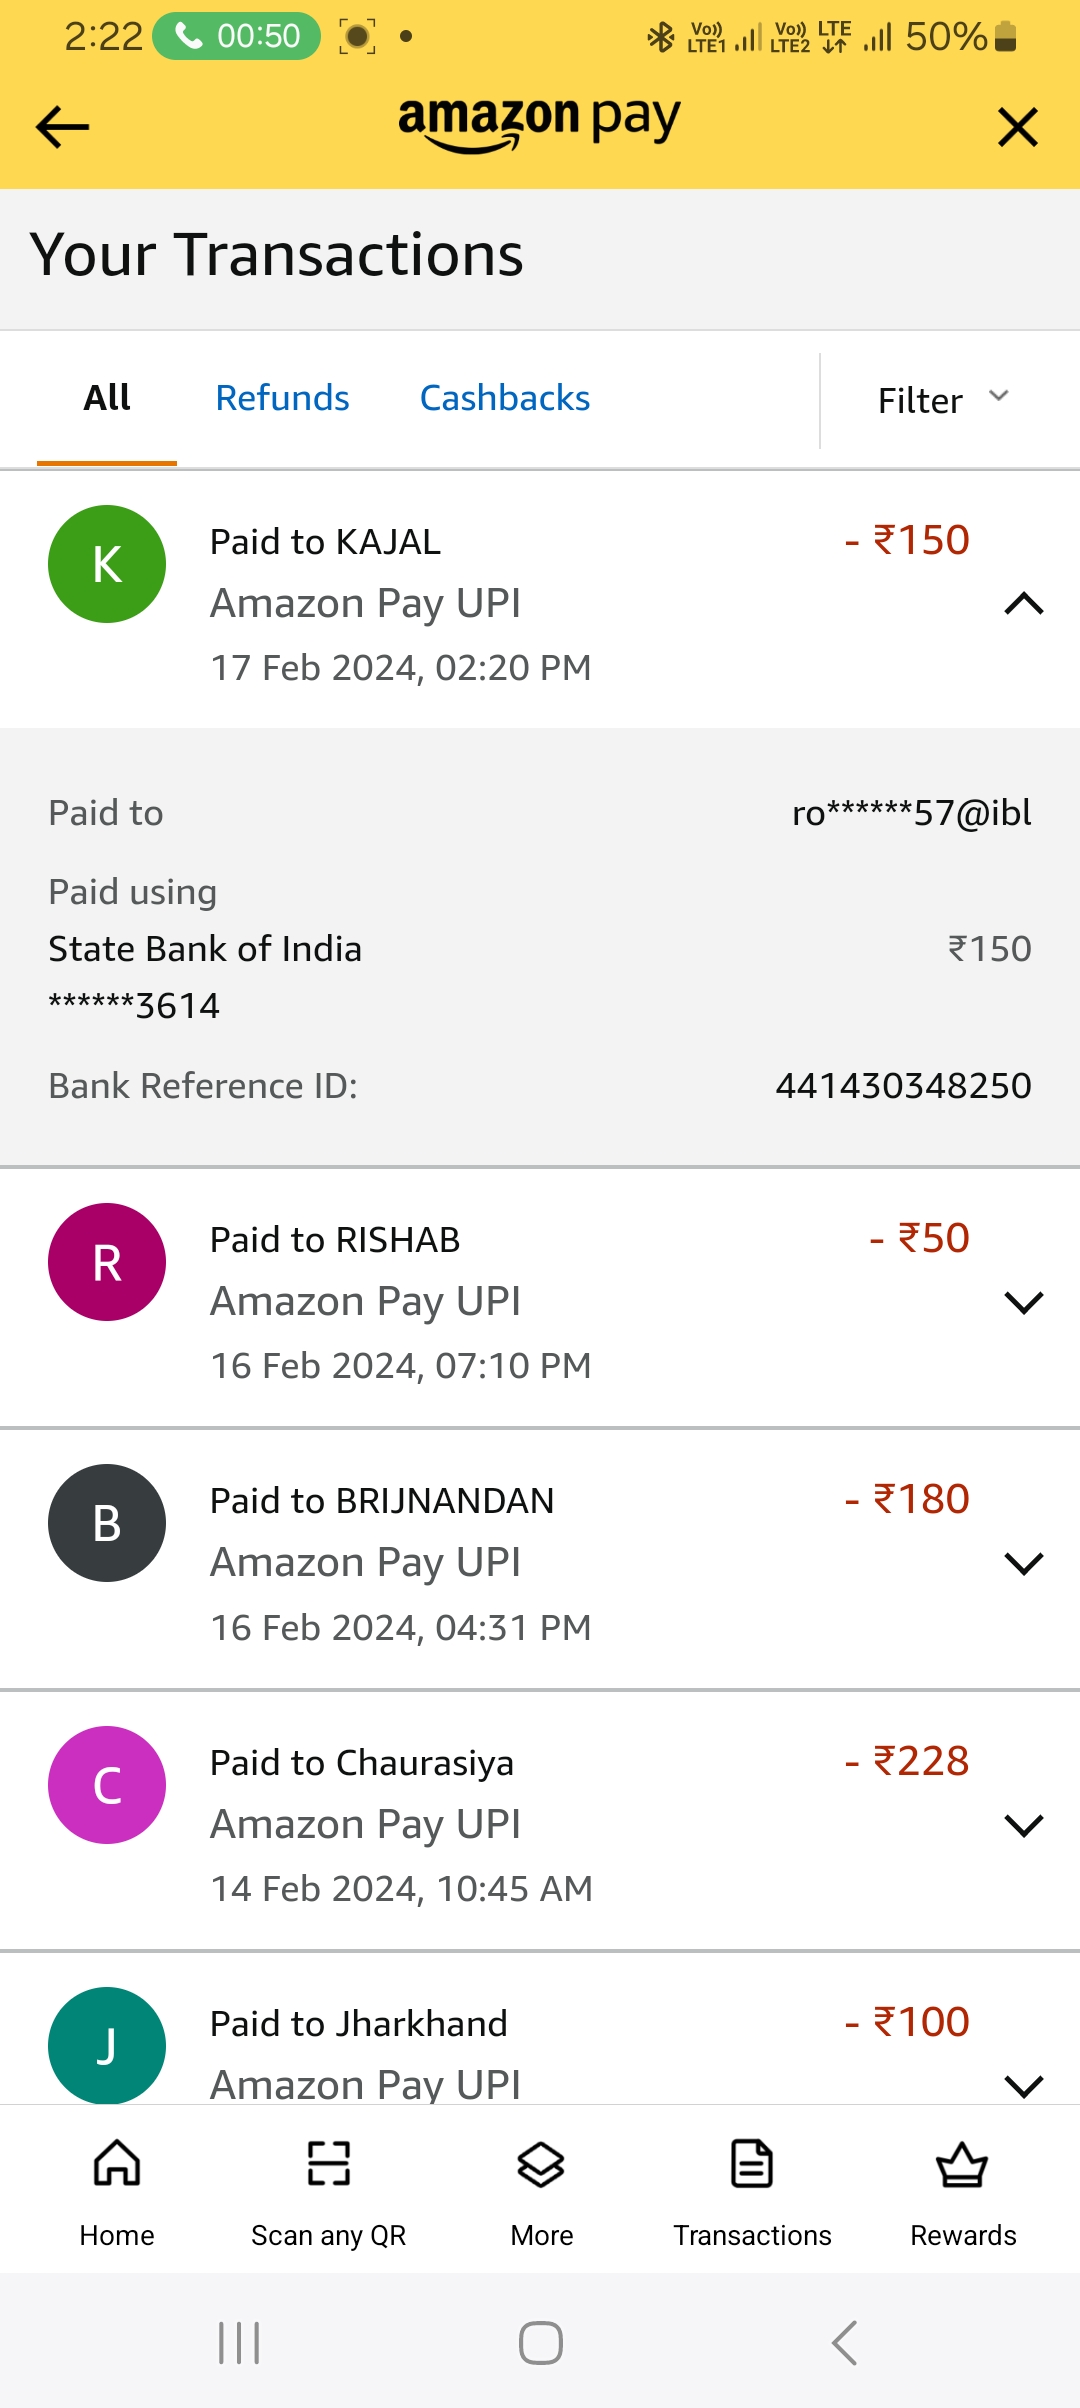Tap the Transactions document icon
1080x2408 pixels.
coord(752,2165)
